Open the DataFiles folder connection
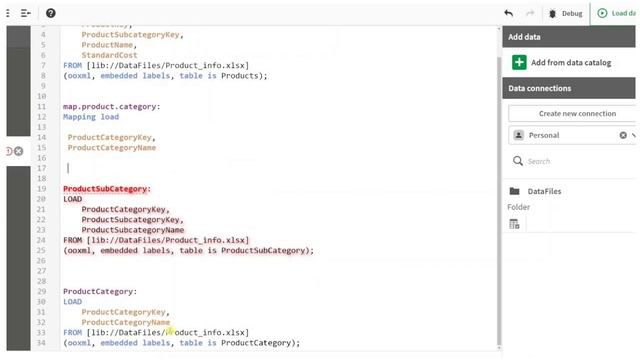640x360 pixels. click(544, 191)
